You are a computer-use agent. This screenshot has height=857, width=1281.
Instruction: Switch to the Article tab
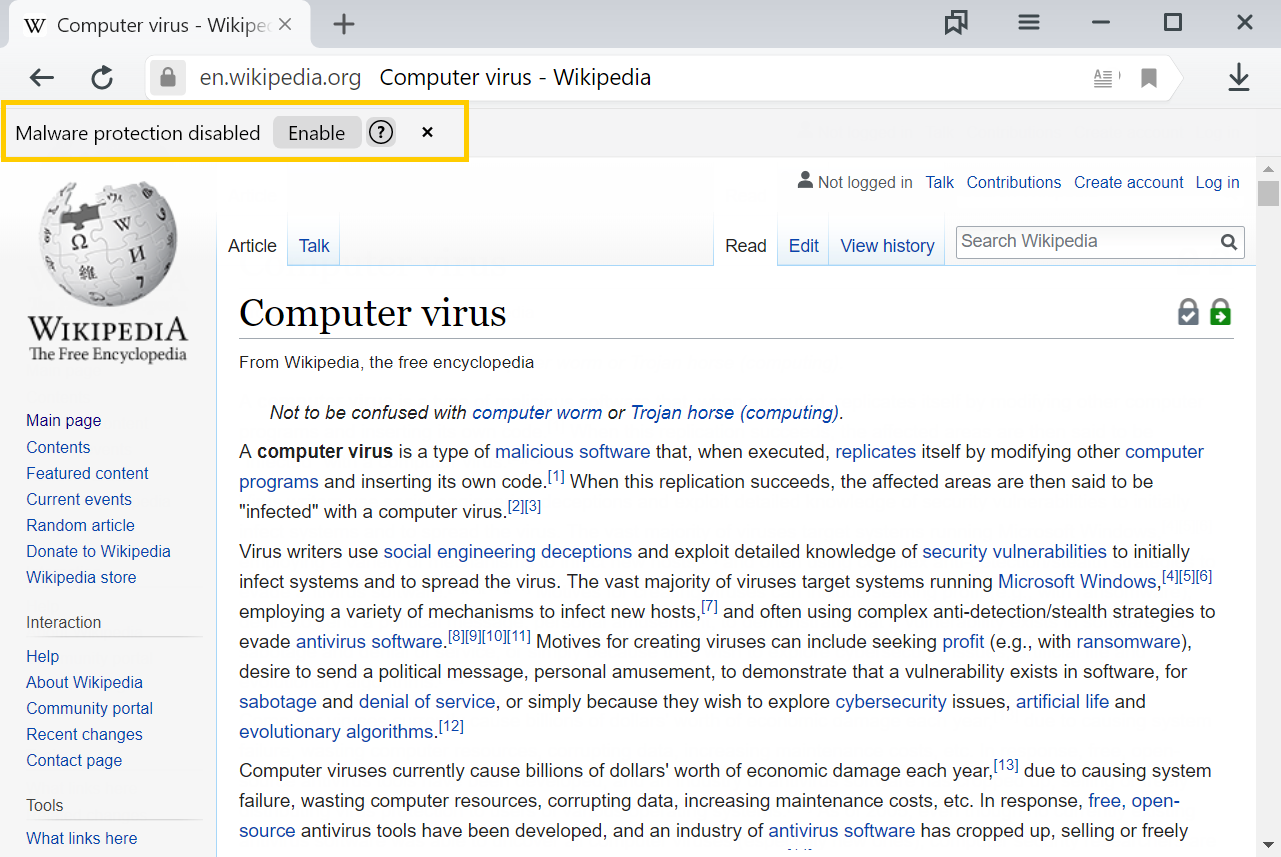click(252, 246)
